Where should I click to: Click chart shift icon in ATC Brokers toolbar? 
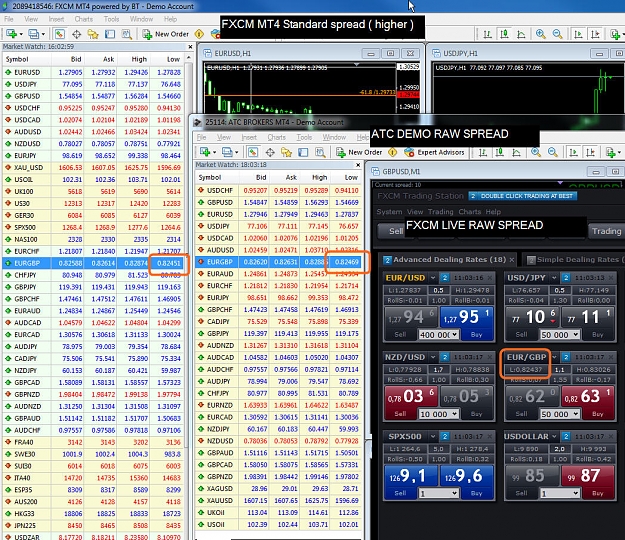(590, 152)
